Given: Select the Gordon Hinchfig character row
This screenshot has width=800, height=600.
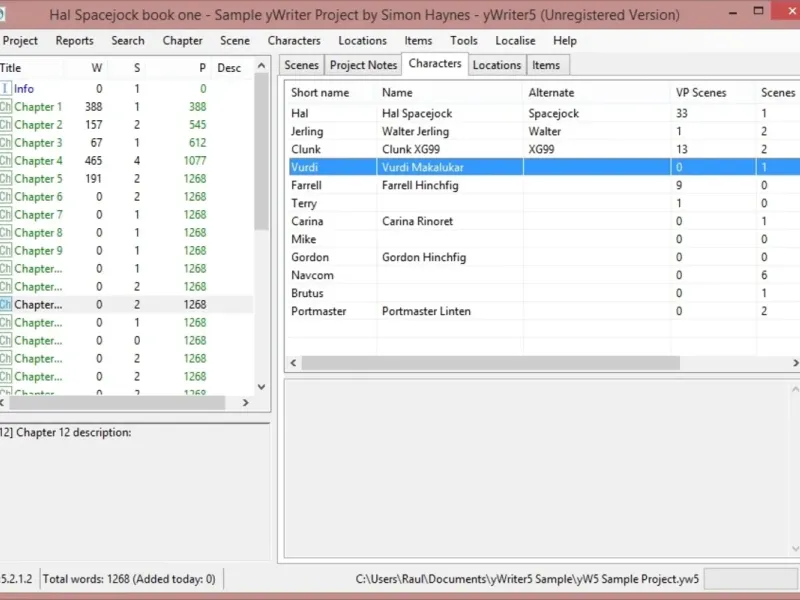Looking at the screenshot, I should 543,257.
